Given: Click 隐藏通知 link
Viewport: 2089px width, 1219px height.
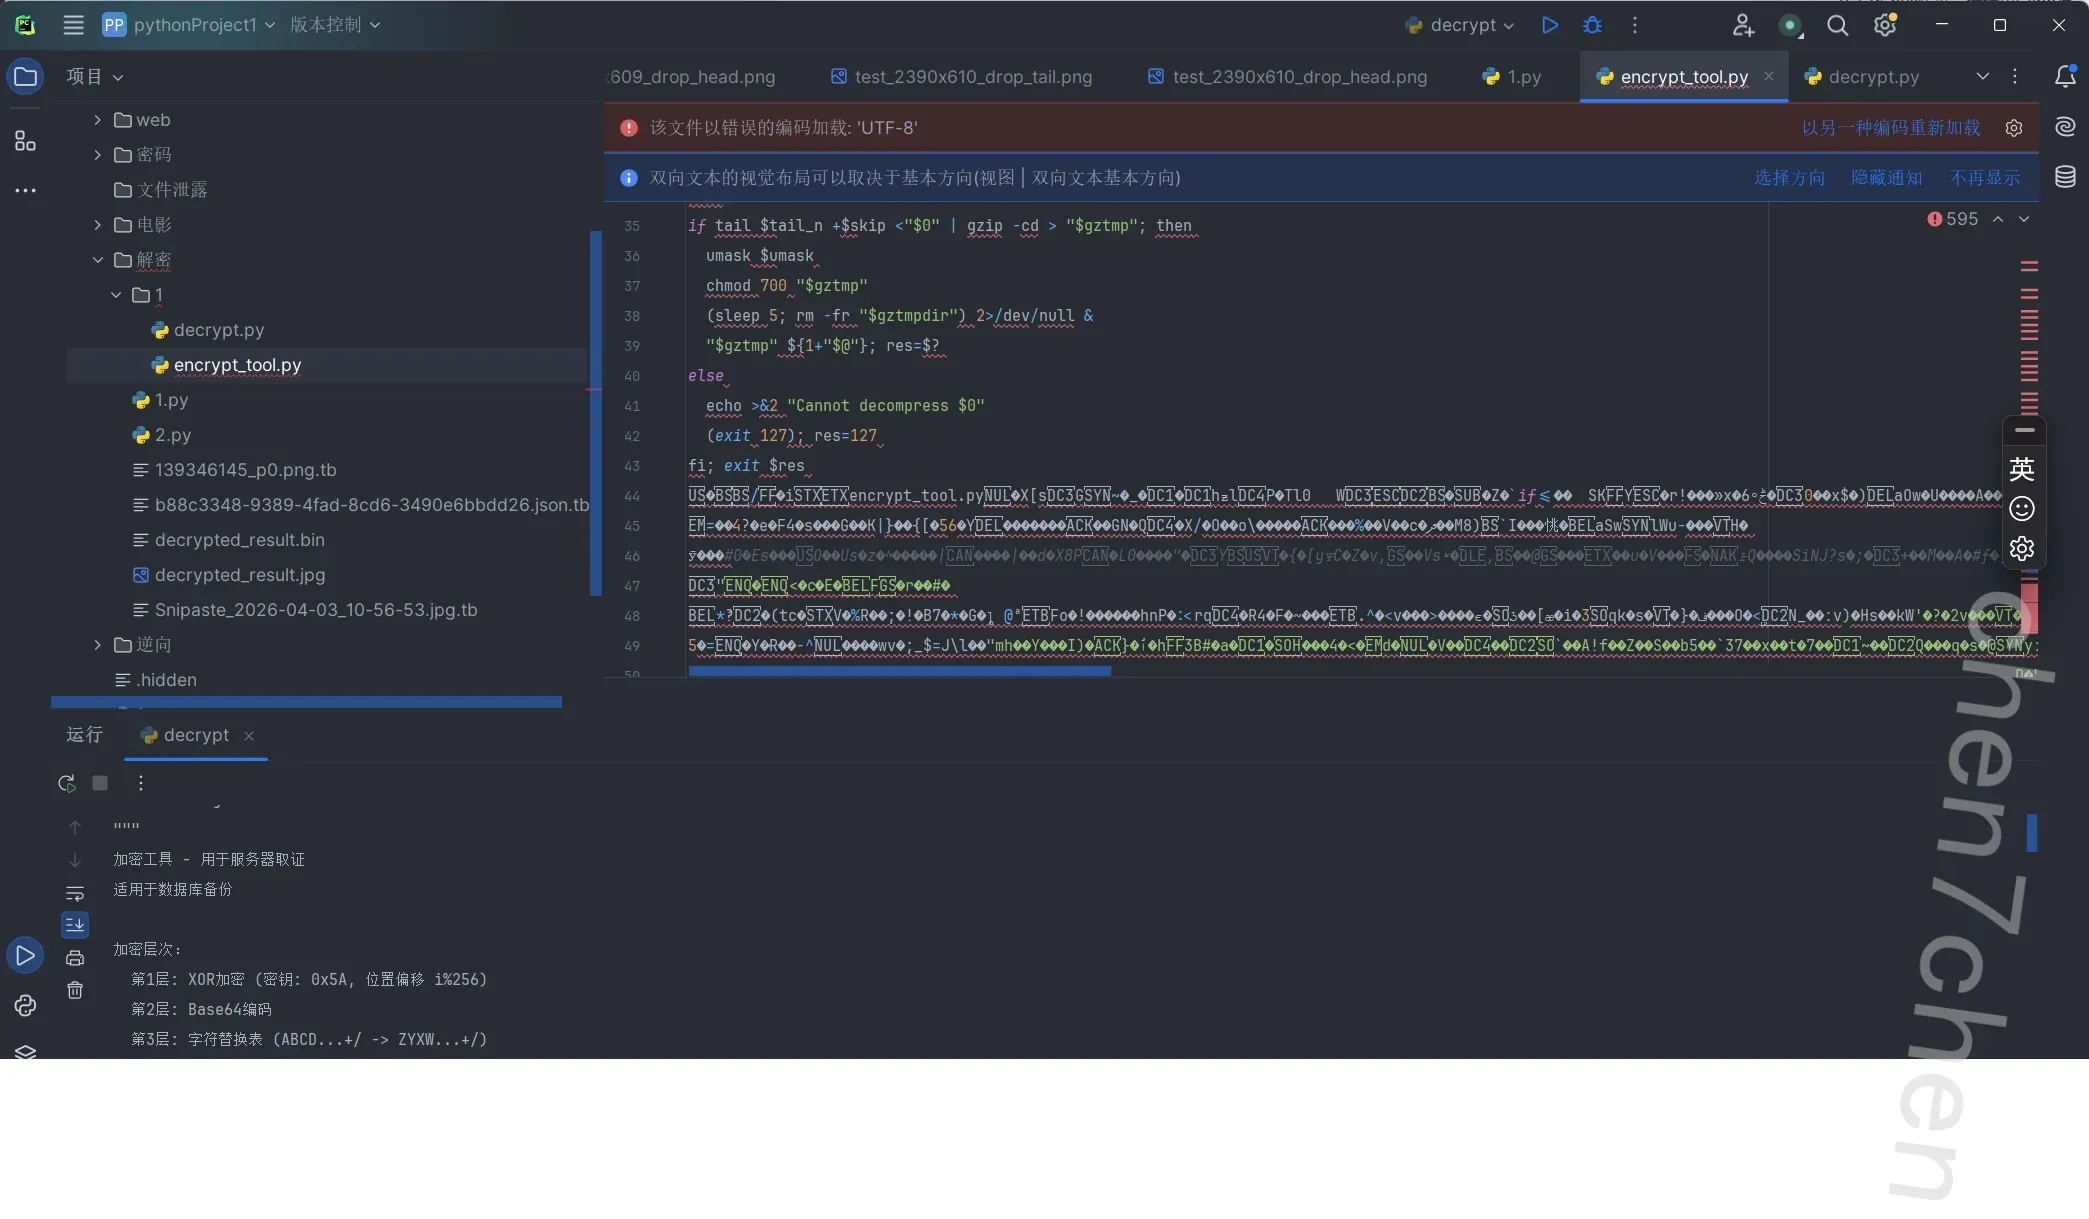Looking at the screenshot, I should point(1887,178).
